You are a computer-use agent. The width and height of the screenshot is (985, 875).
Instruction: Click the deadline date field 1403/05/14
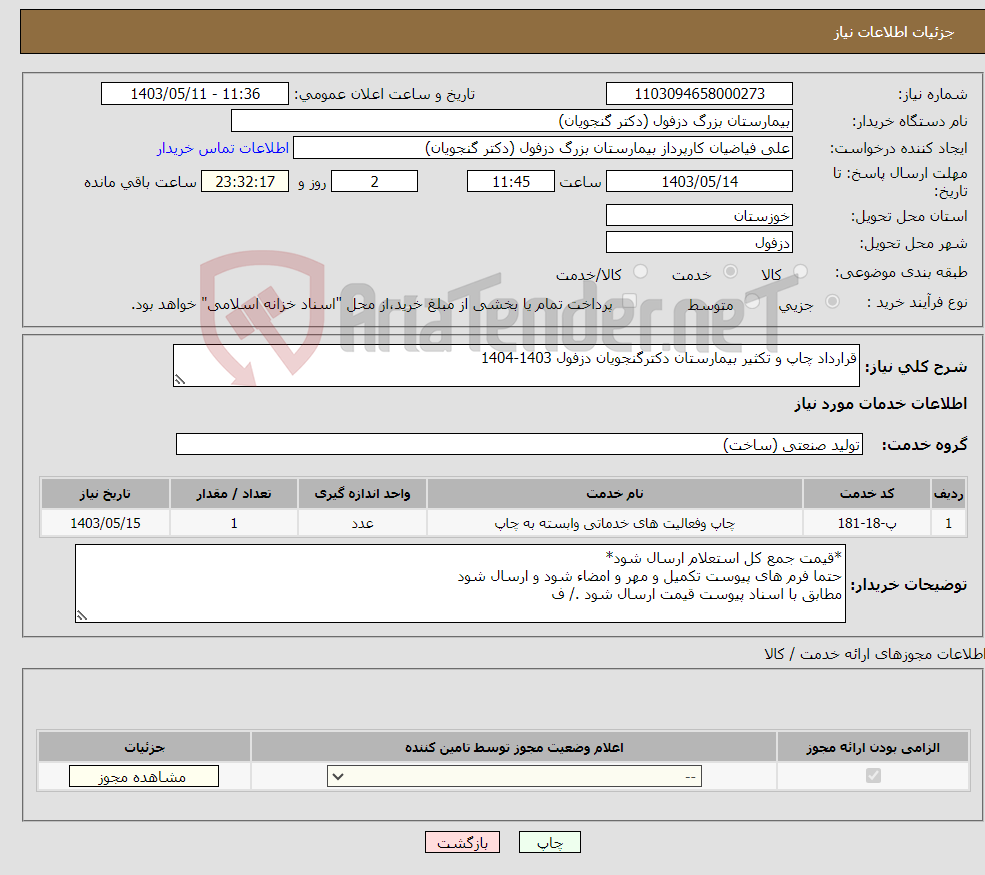699,182
